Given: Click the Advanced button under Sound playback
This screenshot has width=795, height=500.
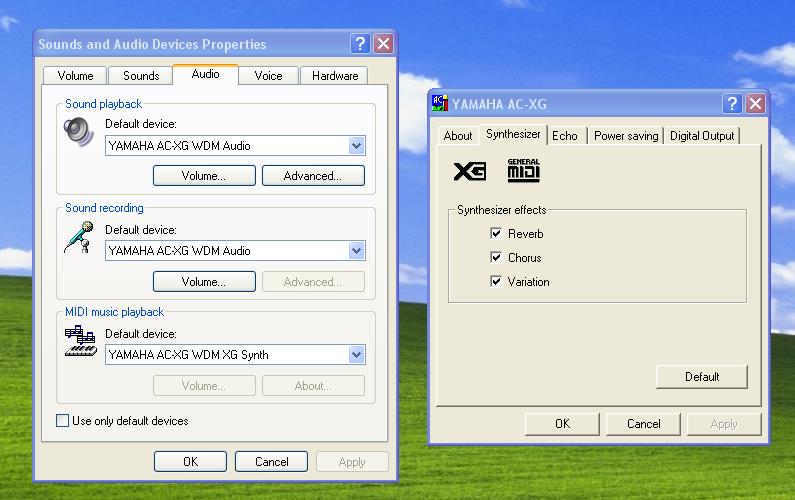Looking at the screenshot, I should click(x=313, y=175).
